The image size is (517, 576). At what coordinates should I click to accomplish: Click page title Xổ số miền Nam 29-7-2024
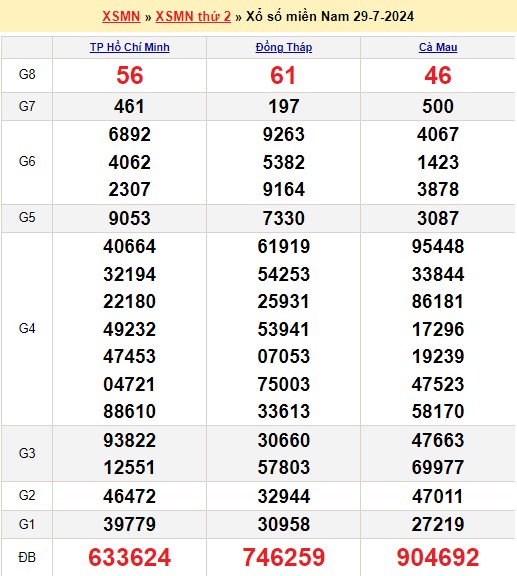coord(330,17)
